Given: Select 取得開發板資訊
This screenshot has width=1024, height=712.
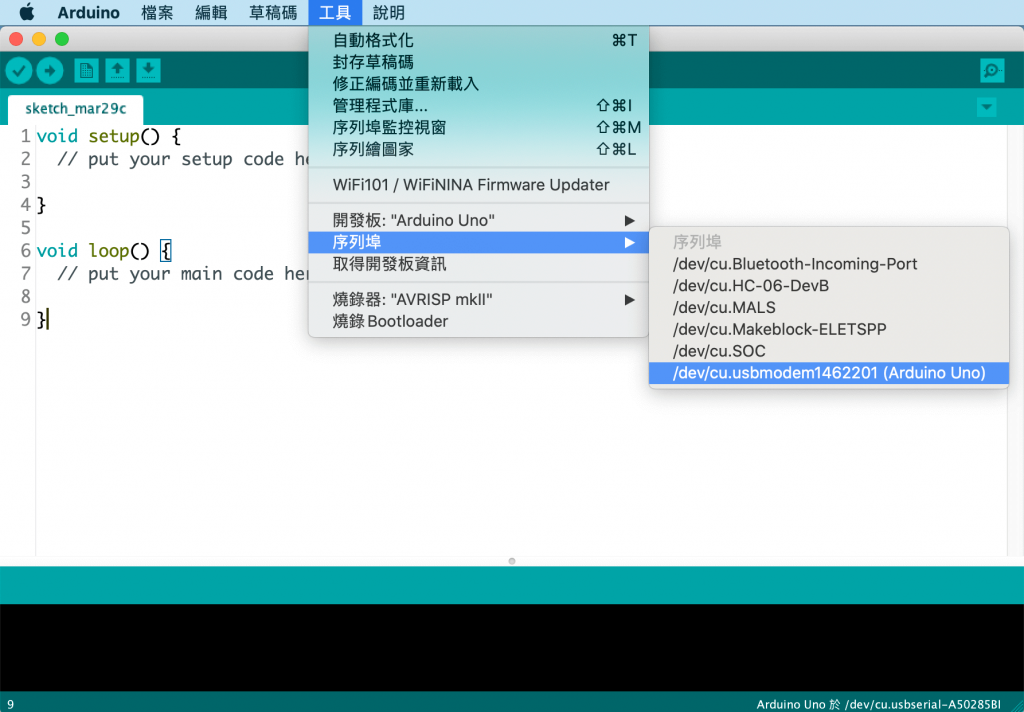Looking at the screenshot, I should coord(479,264).
